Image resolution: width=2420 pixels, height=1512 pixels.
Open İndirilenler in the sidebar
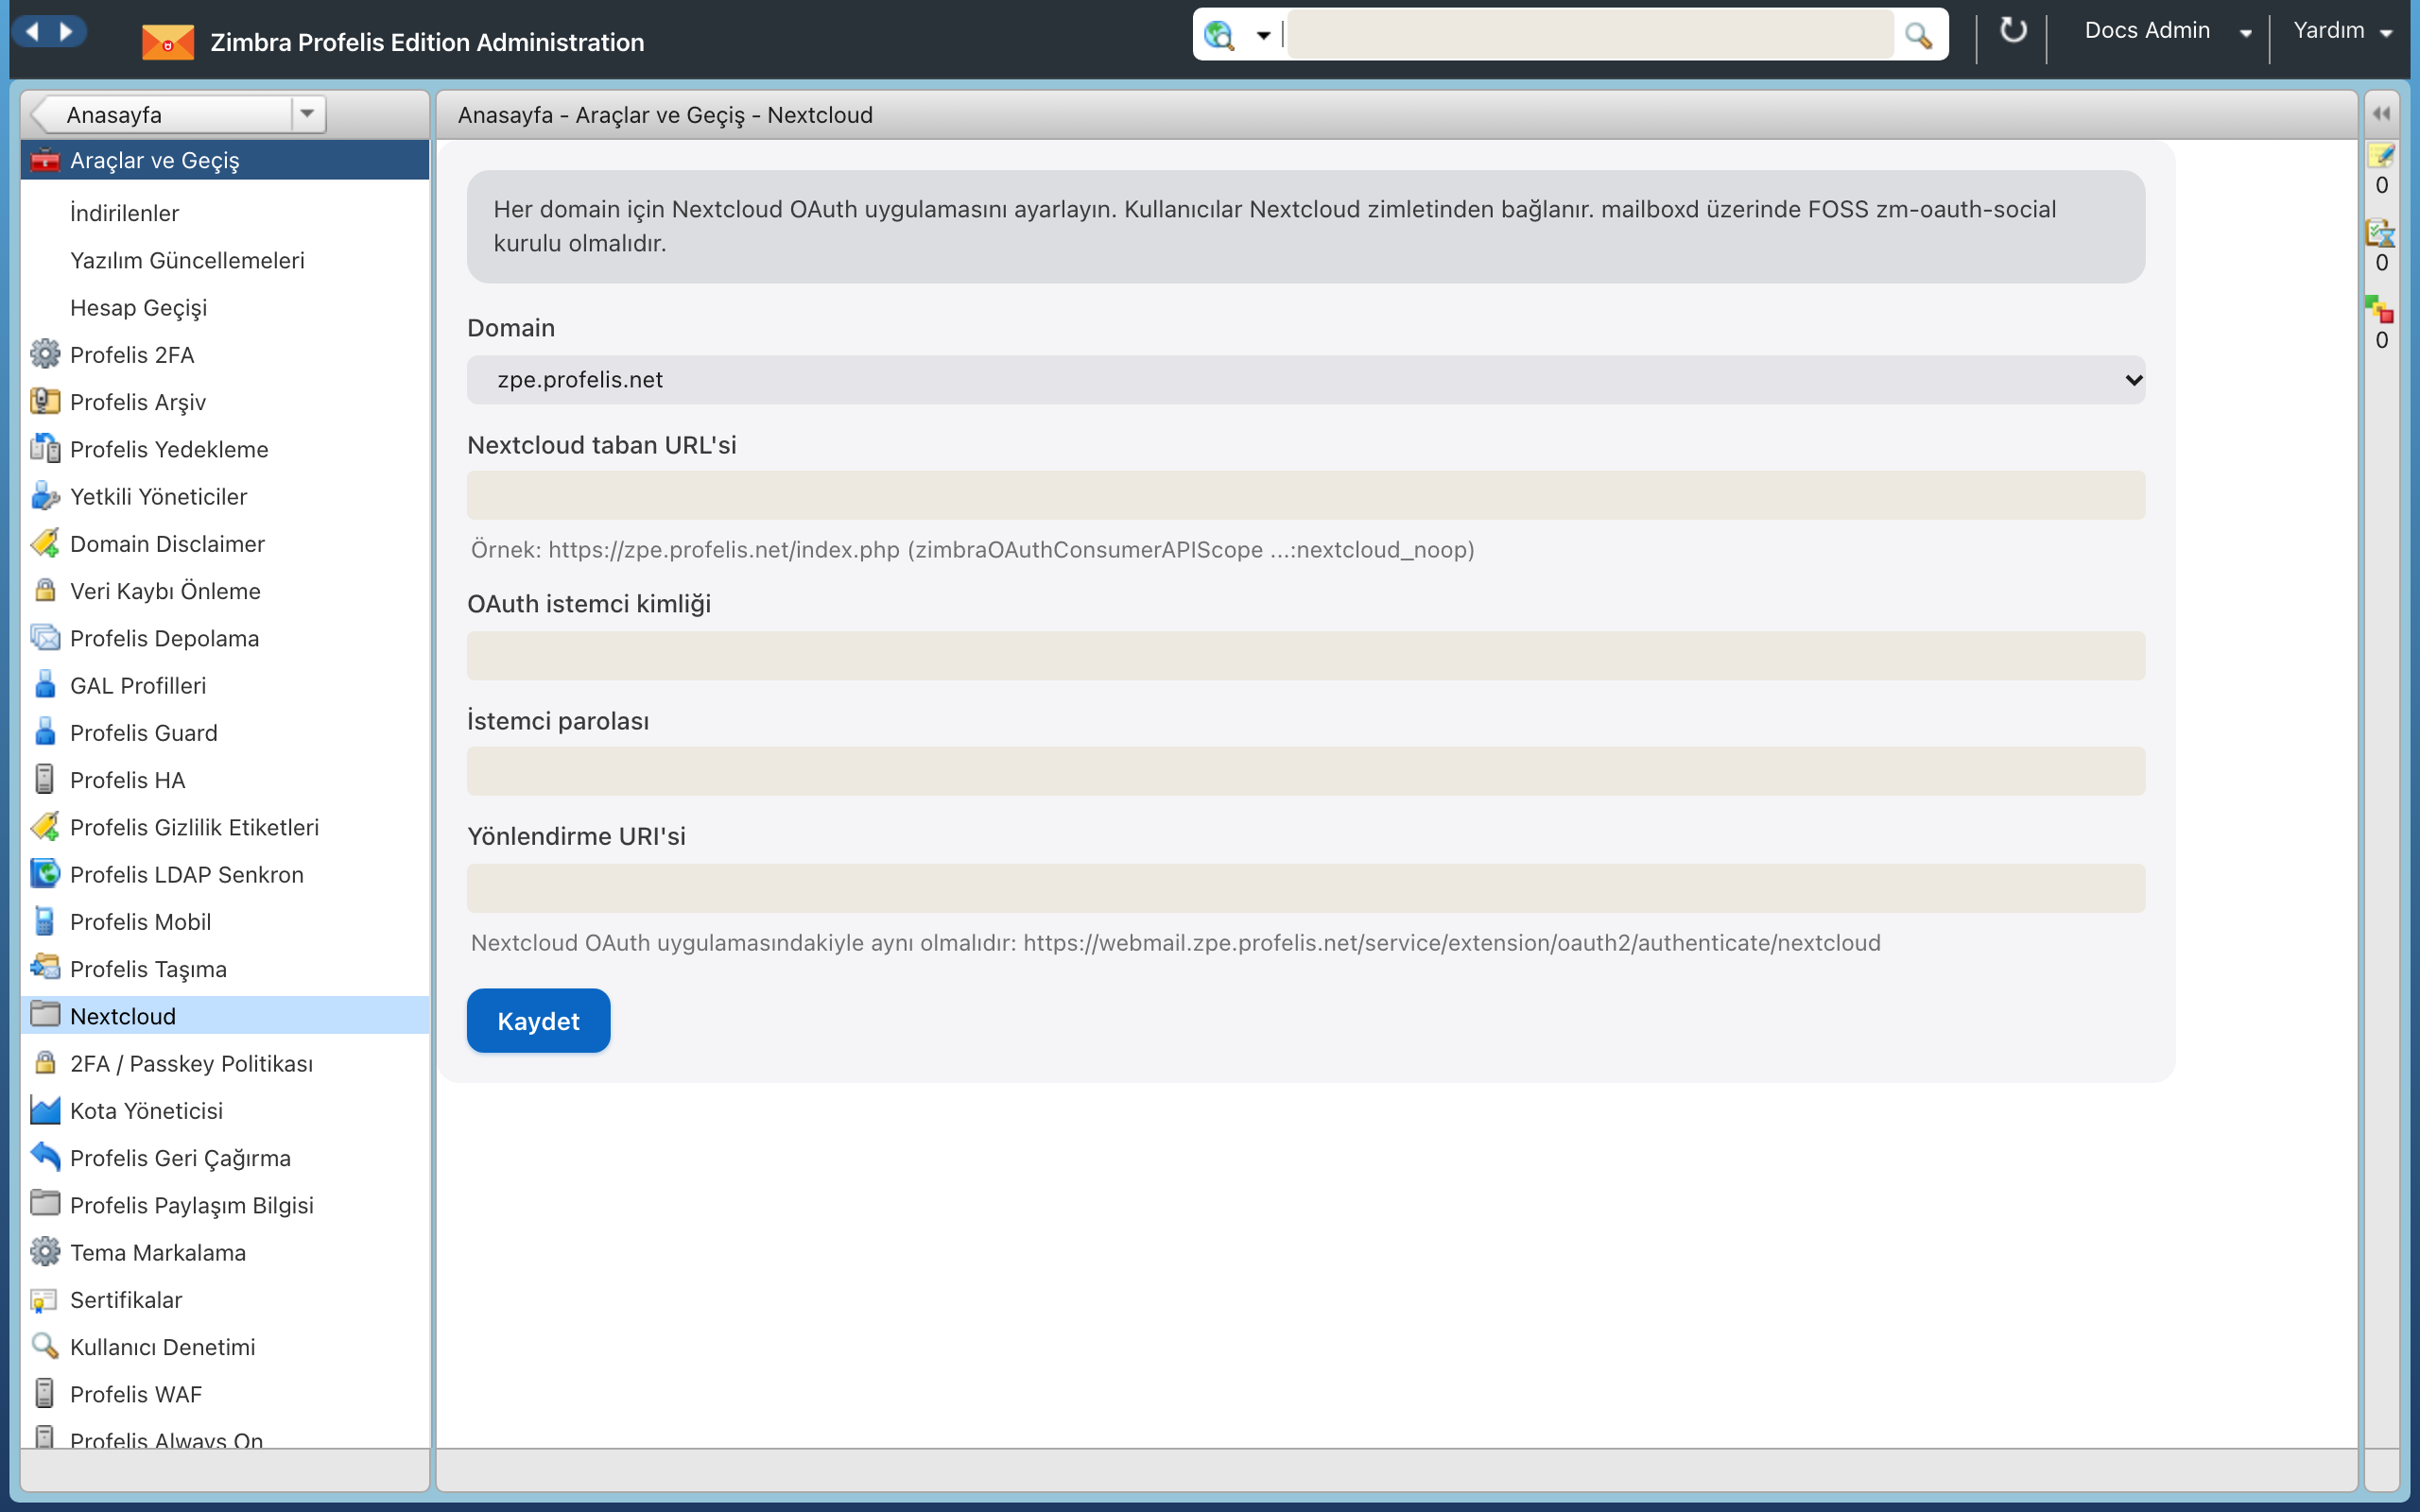124,213
